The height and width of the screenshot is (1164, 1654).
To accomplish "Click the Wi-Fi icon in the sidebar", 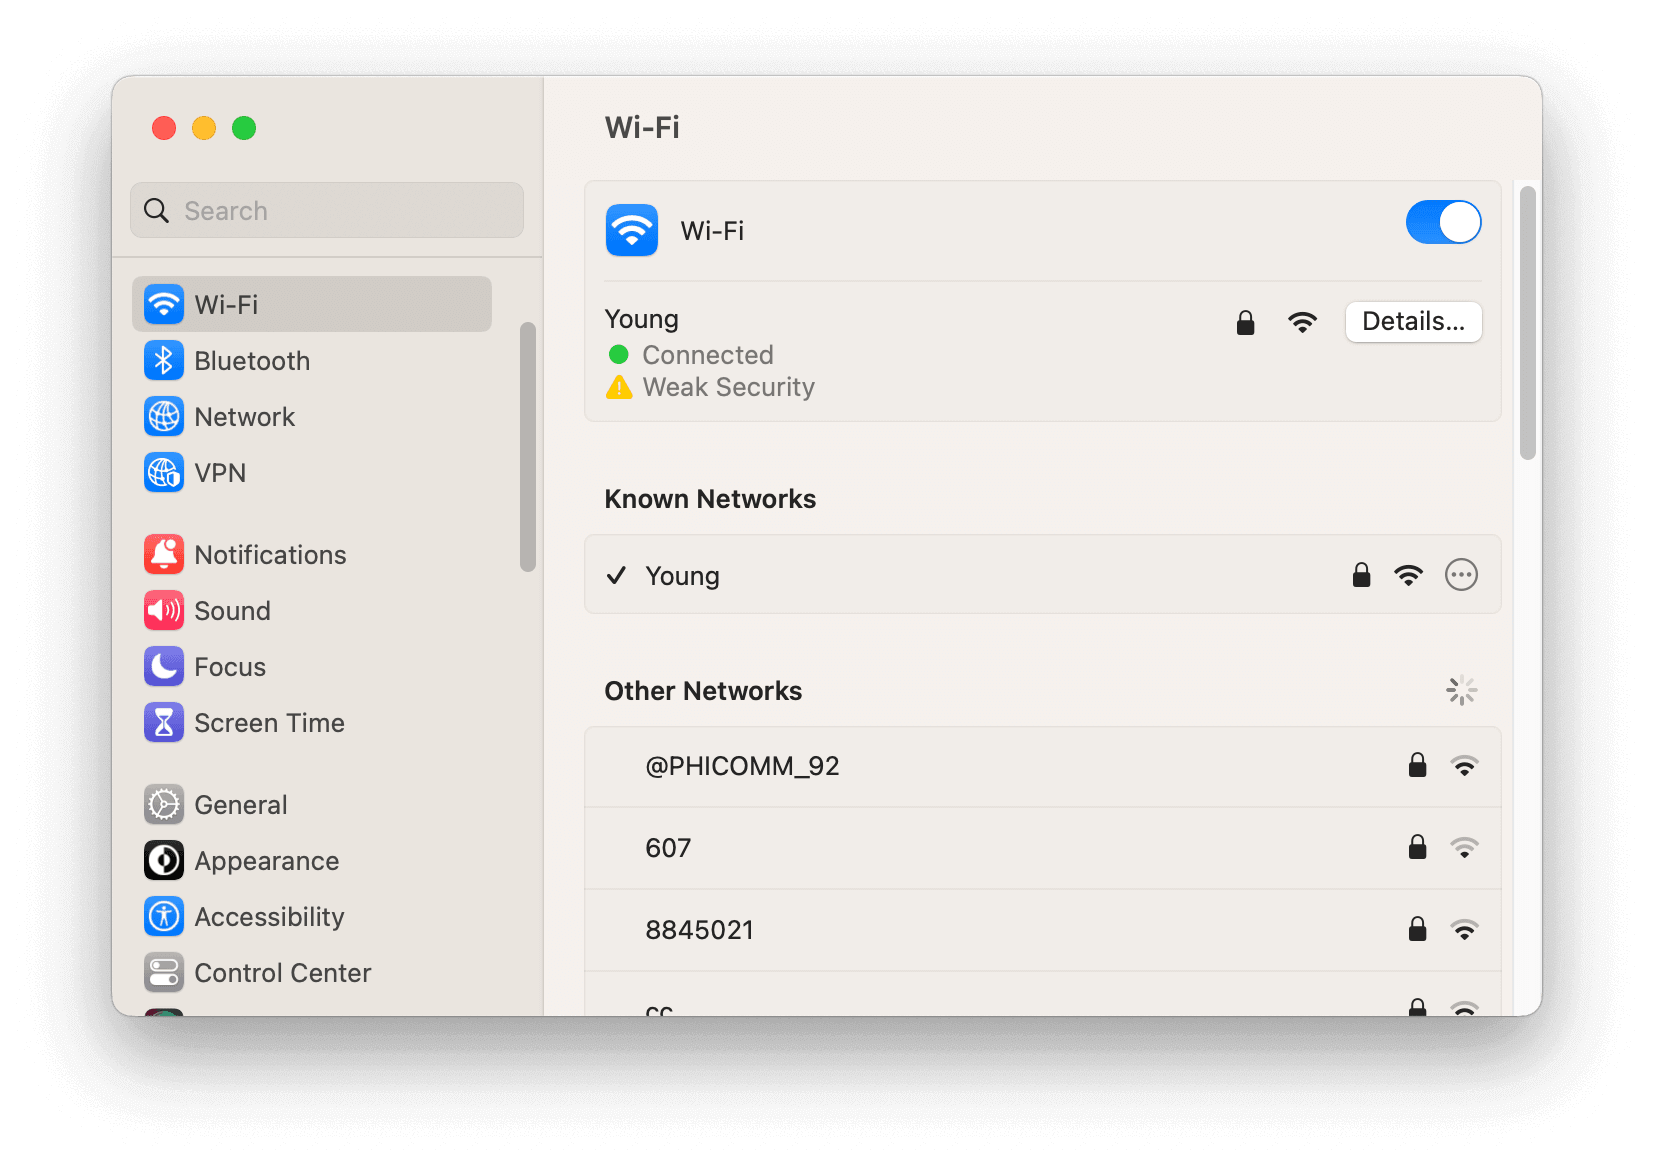I will pos(164,304).
